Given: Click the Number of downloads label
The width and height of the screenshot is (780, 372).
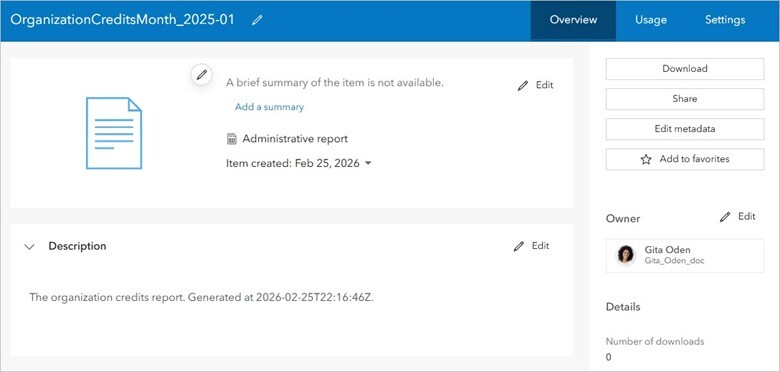Looking at the screenshot, I should [655, 341].
